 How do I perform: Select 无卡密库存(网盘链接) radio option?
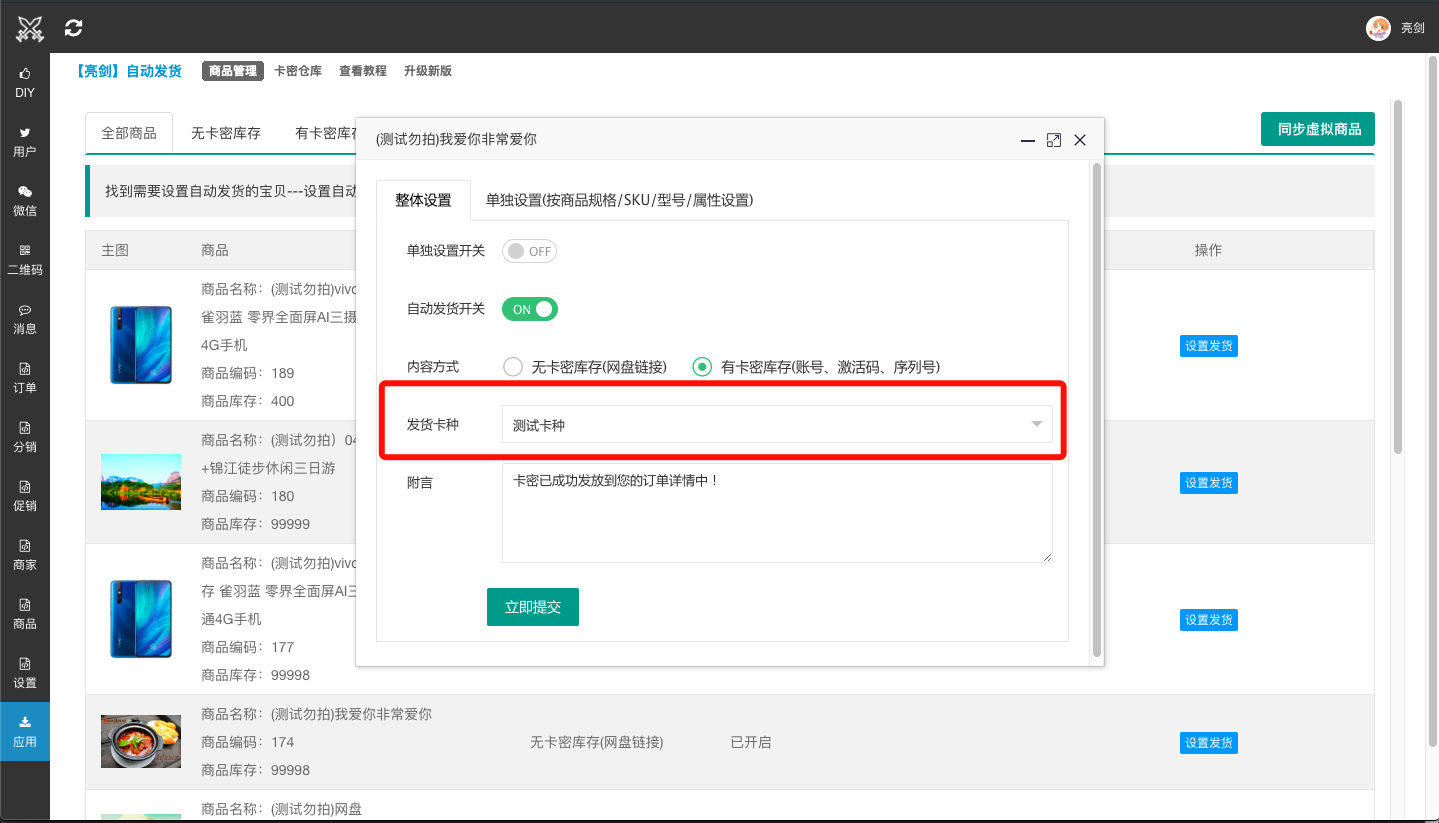coord(585,367)
